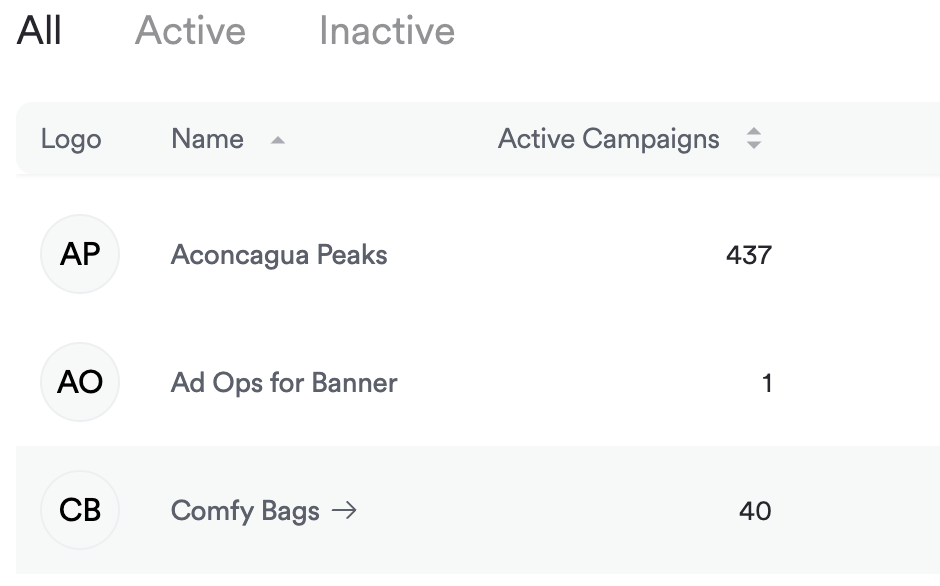
Task: Sort by Name column header
Action: (207, 139)
